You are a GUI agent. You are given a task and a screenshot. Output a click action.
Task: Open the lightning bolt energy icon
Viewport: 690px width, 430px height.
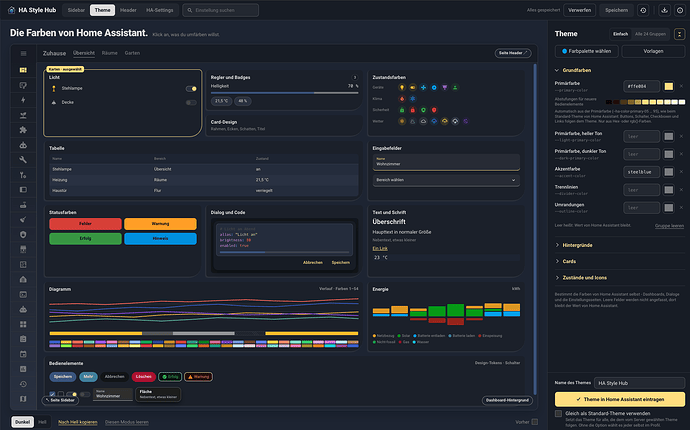23,100
